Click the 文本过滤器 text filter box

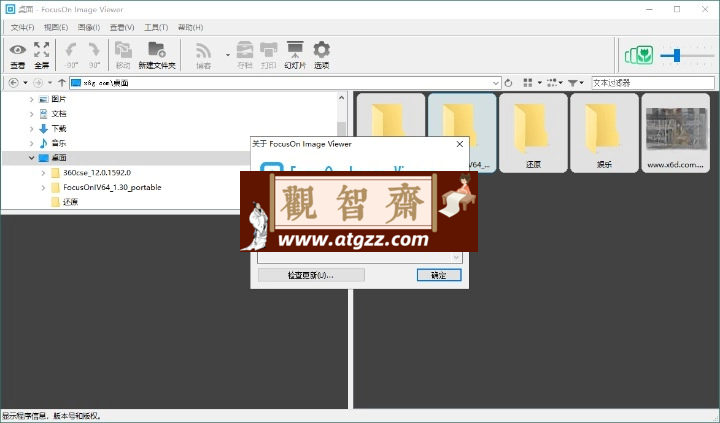coord(653,83)
